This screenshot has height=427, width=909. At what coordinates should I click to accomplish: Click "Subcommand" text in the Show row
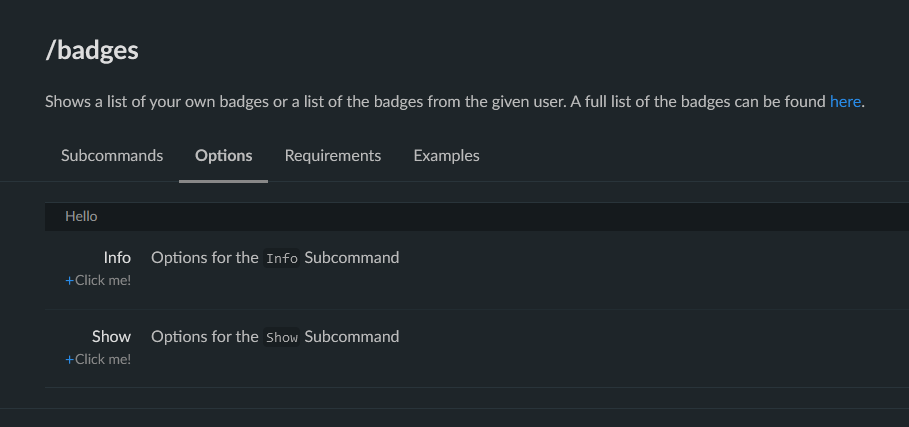(x=352, y=337)
